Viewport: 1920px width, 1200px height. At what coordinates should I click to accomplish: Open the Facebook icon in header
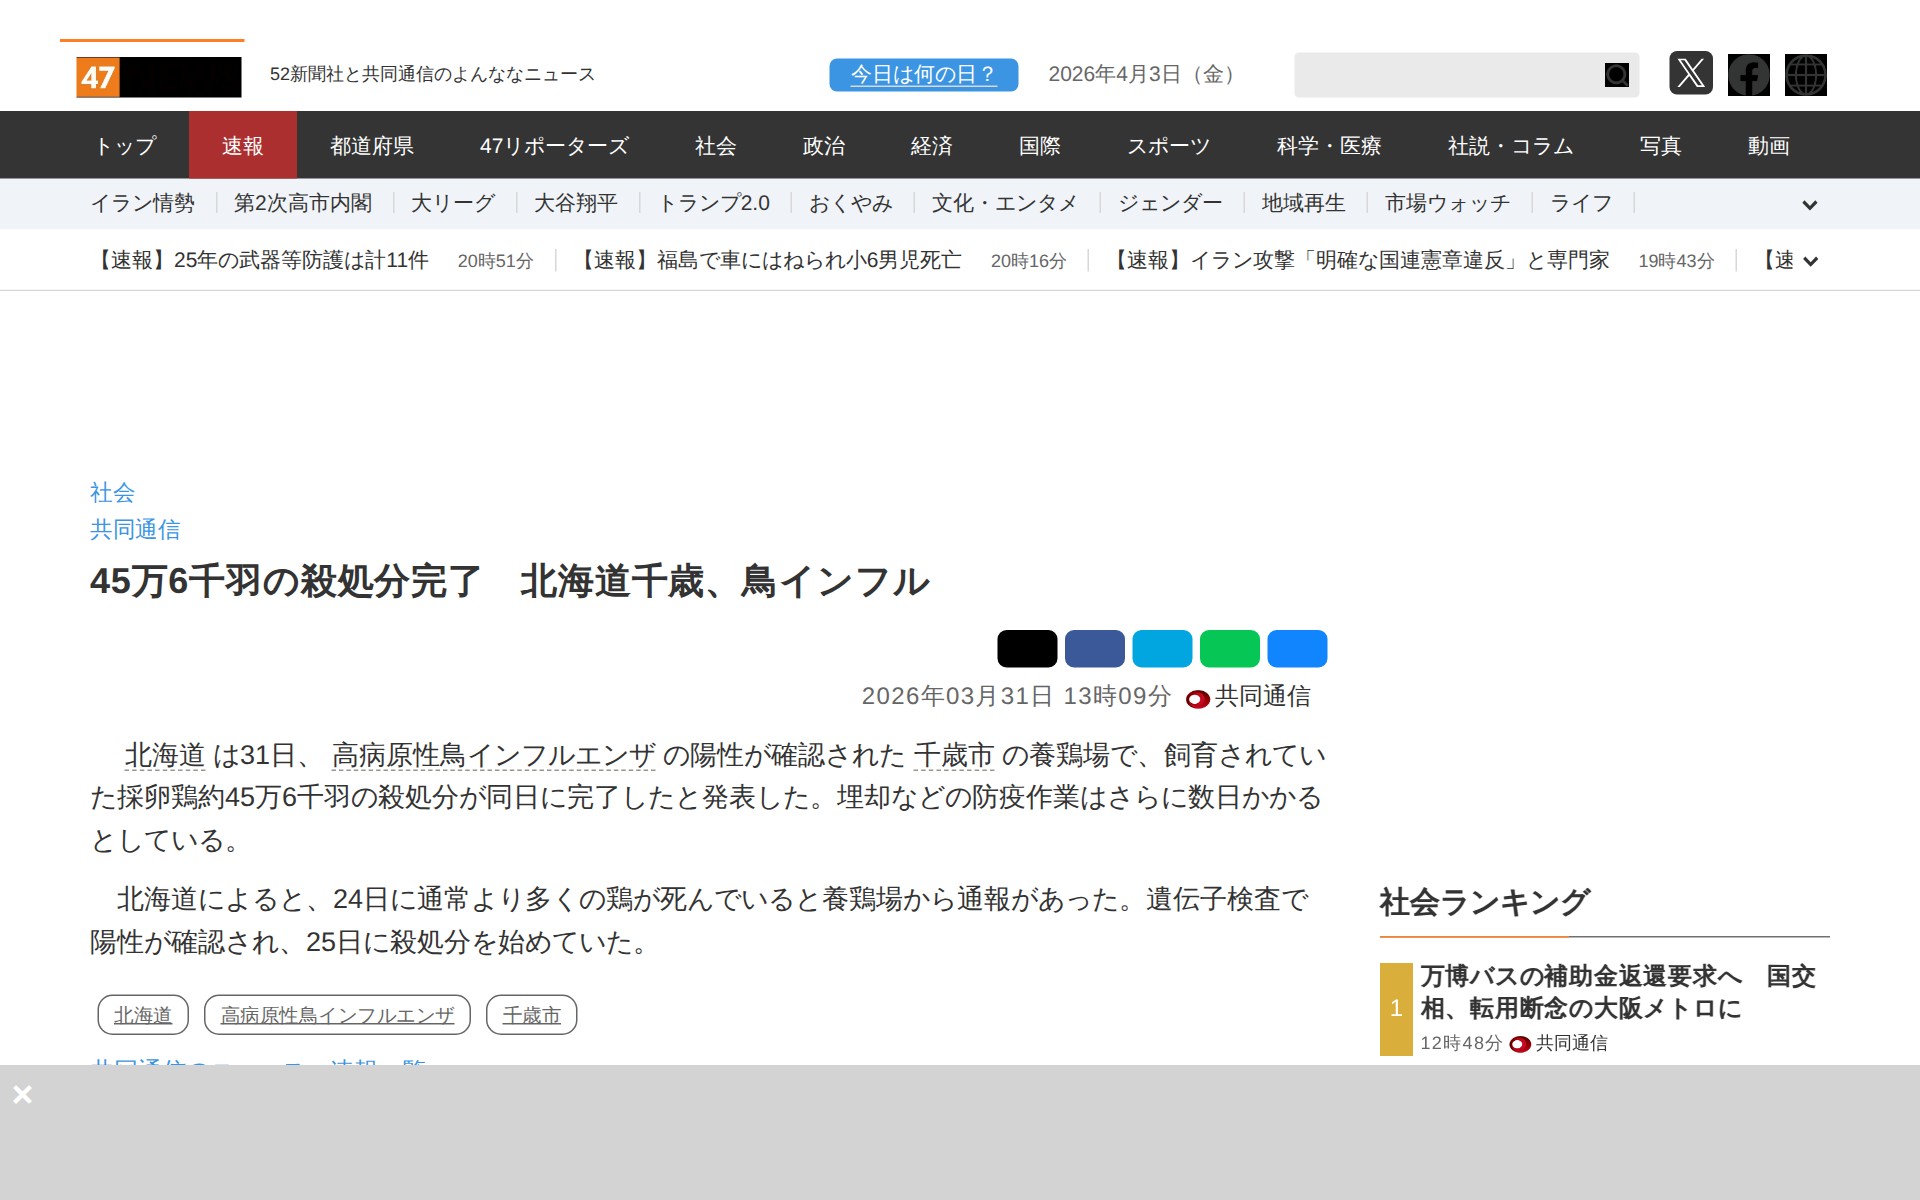pyautogui.click(x=1748, y=75)
